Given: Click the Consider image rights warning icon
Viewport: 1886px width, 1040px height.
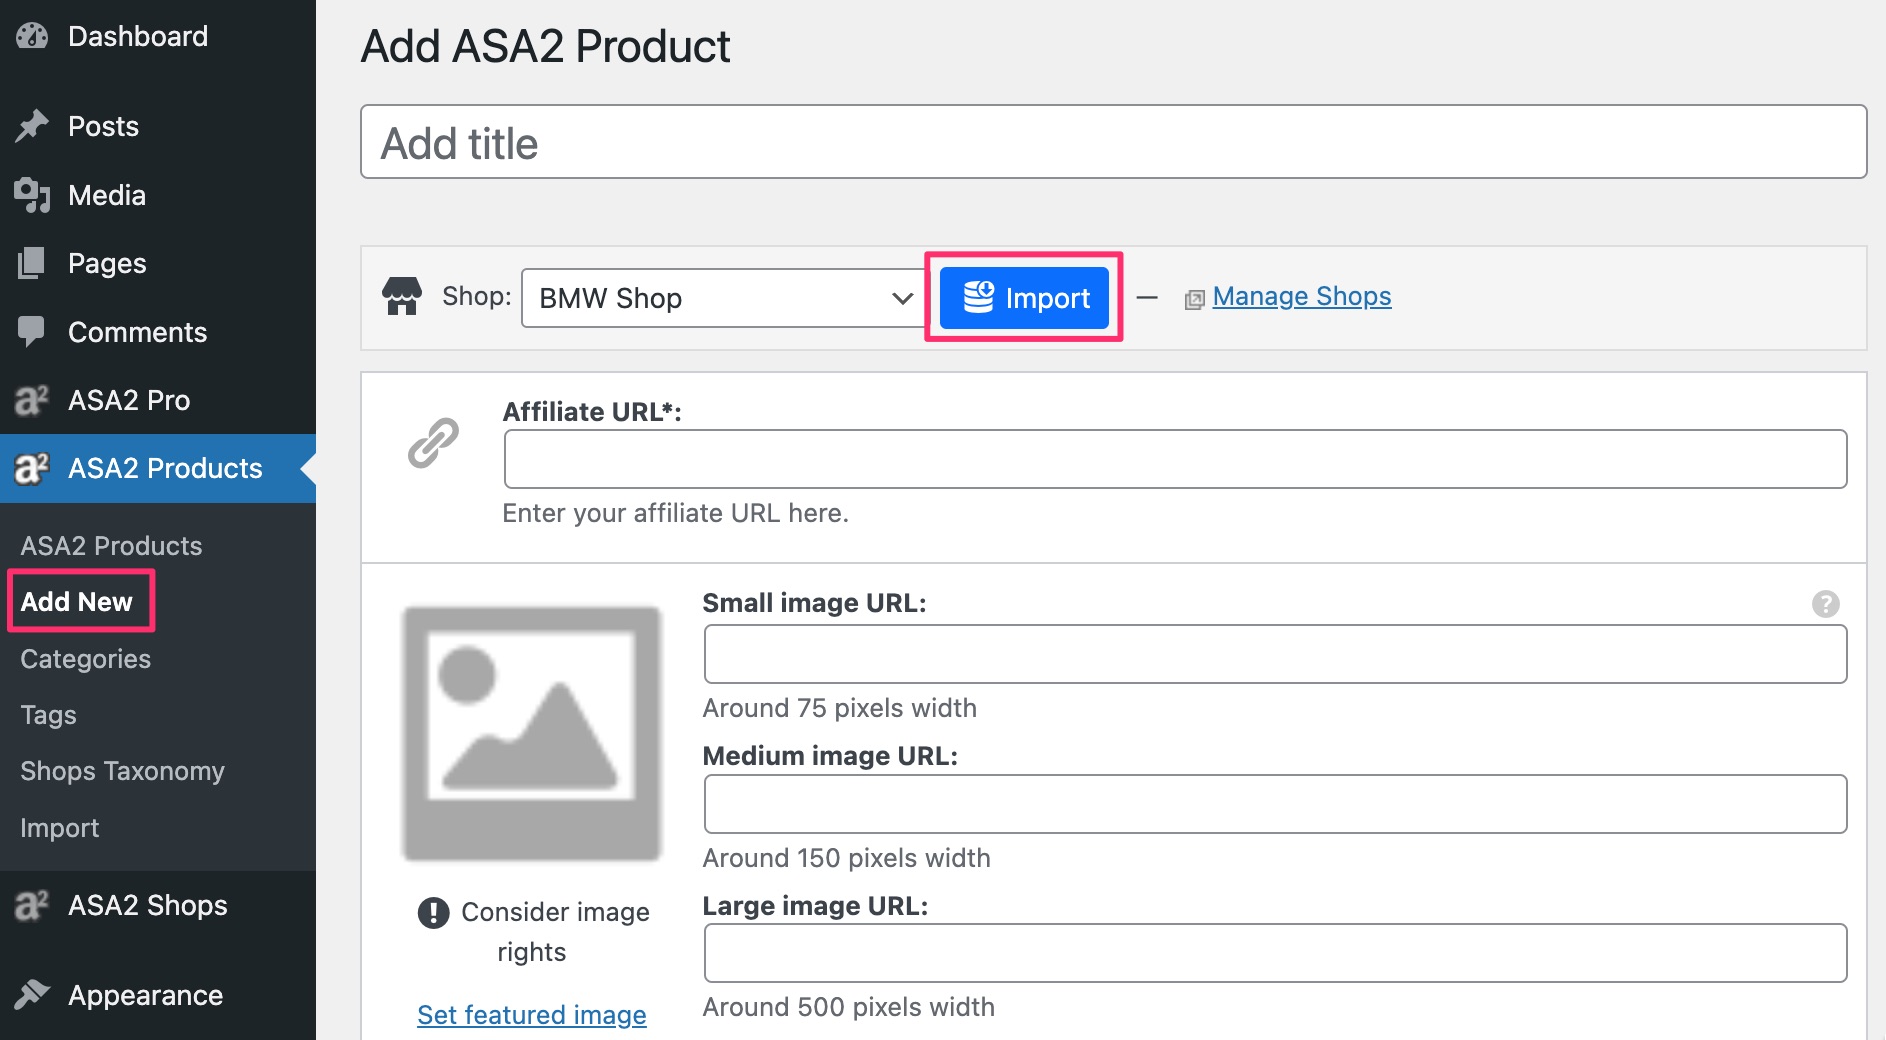Looking at the screenshot, I should [433, 912].
